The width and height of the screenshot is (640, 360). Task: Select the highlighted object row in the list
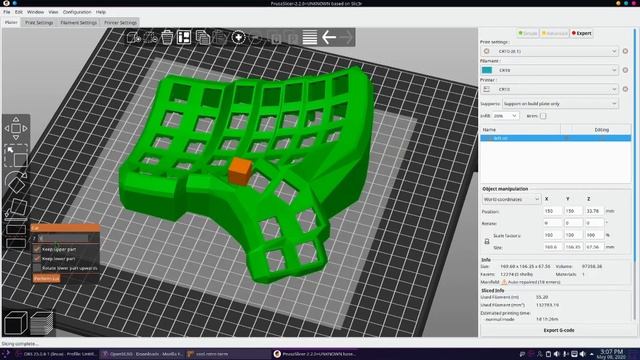556,138
